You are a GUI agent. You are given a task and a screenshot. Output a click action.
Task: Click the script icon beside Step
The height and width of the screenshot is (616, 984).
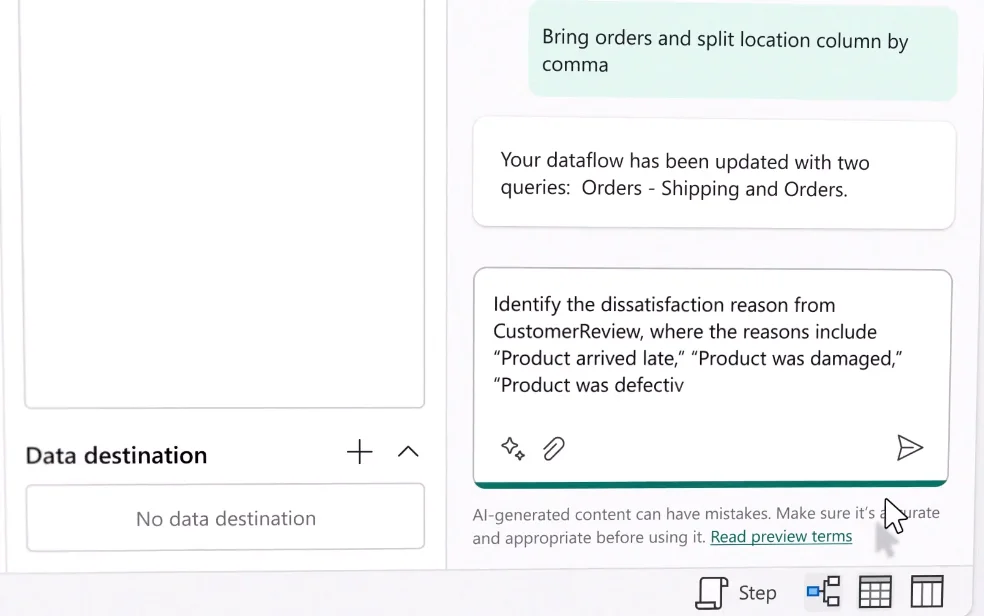coord(711,593)
